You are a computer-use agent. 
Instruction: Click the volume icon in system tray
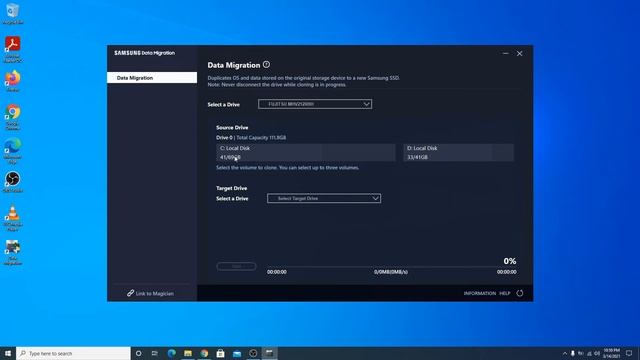click(597, 353)
